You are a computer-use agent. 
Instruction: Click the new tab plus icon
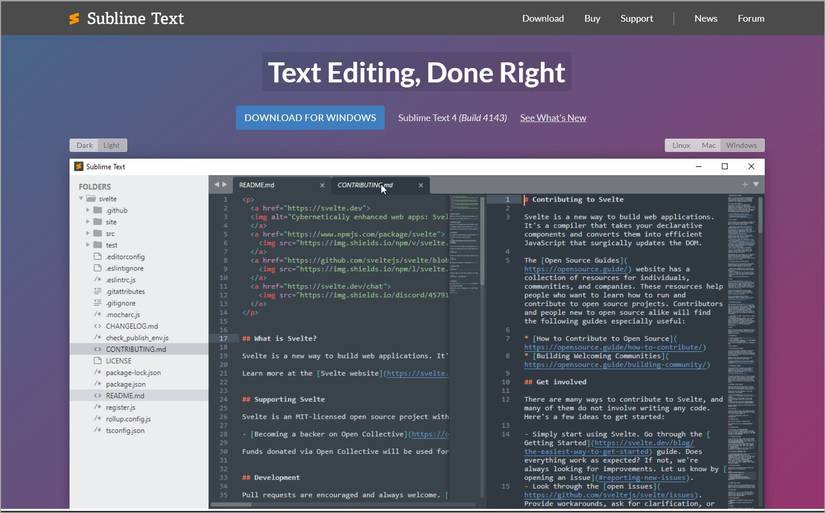coord(744,185)
